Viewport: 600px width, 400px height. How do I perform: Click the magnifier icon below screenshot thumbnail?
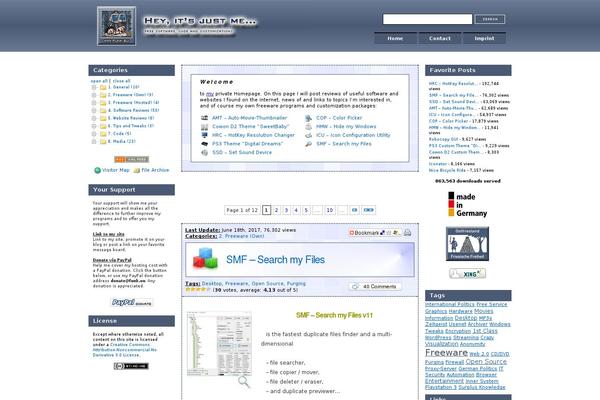(244, 381)
